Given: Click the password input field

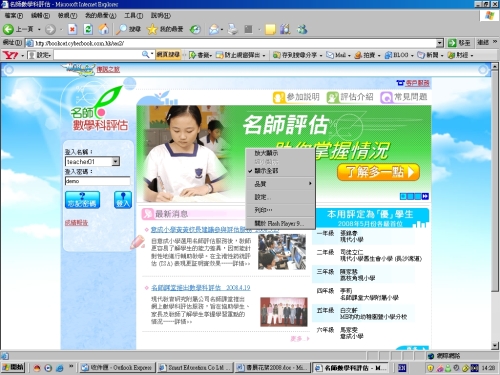Looking at the screenshot, I should pos(97,181).
